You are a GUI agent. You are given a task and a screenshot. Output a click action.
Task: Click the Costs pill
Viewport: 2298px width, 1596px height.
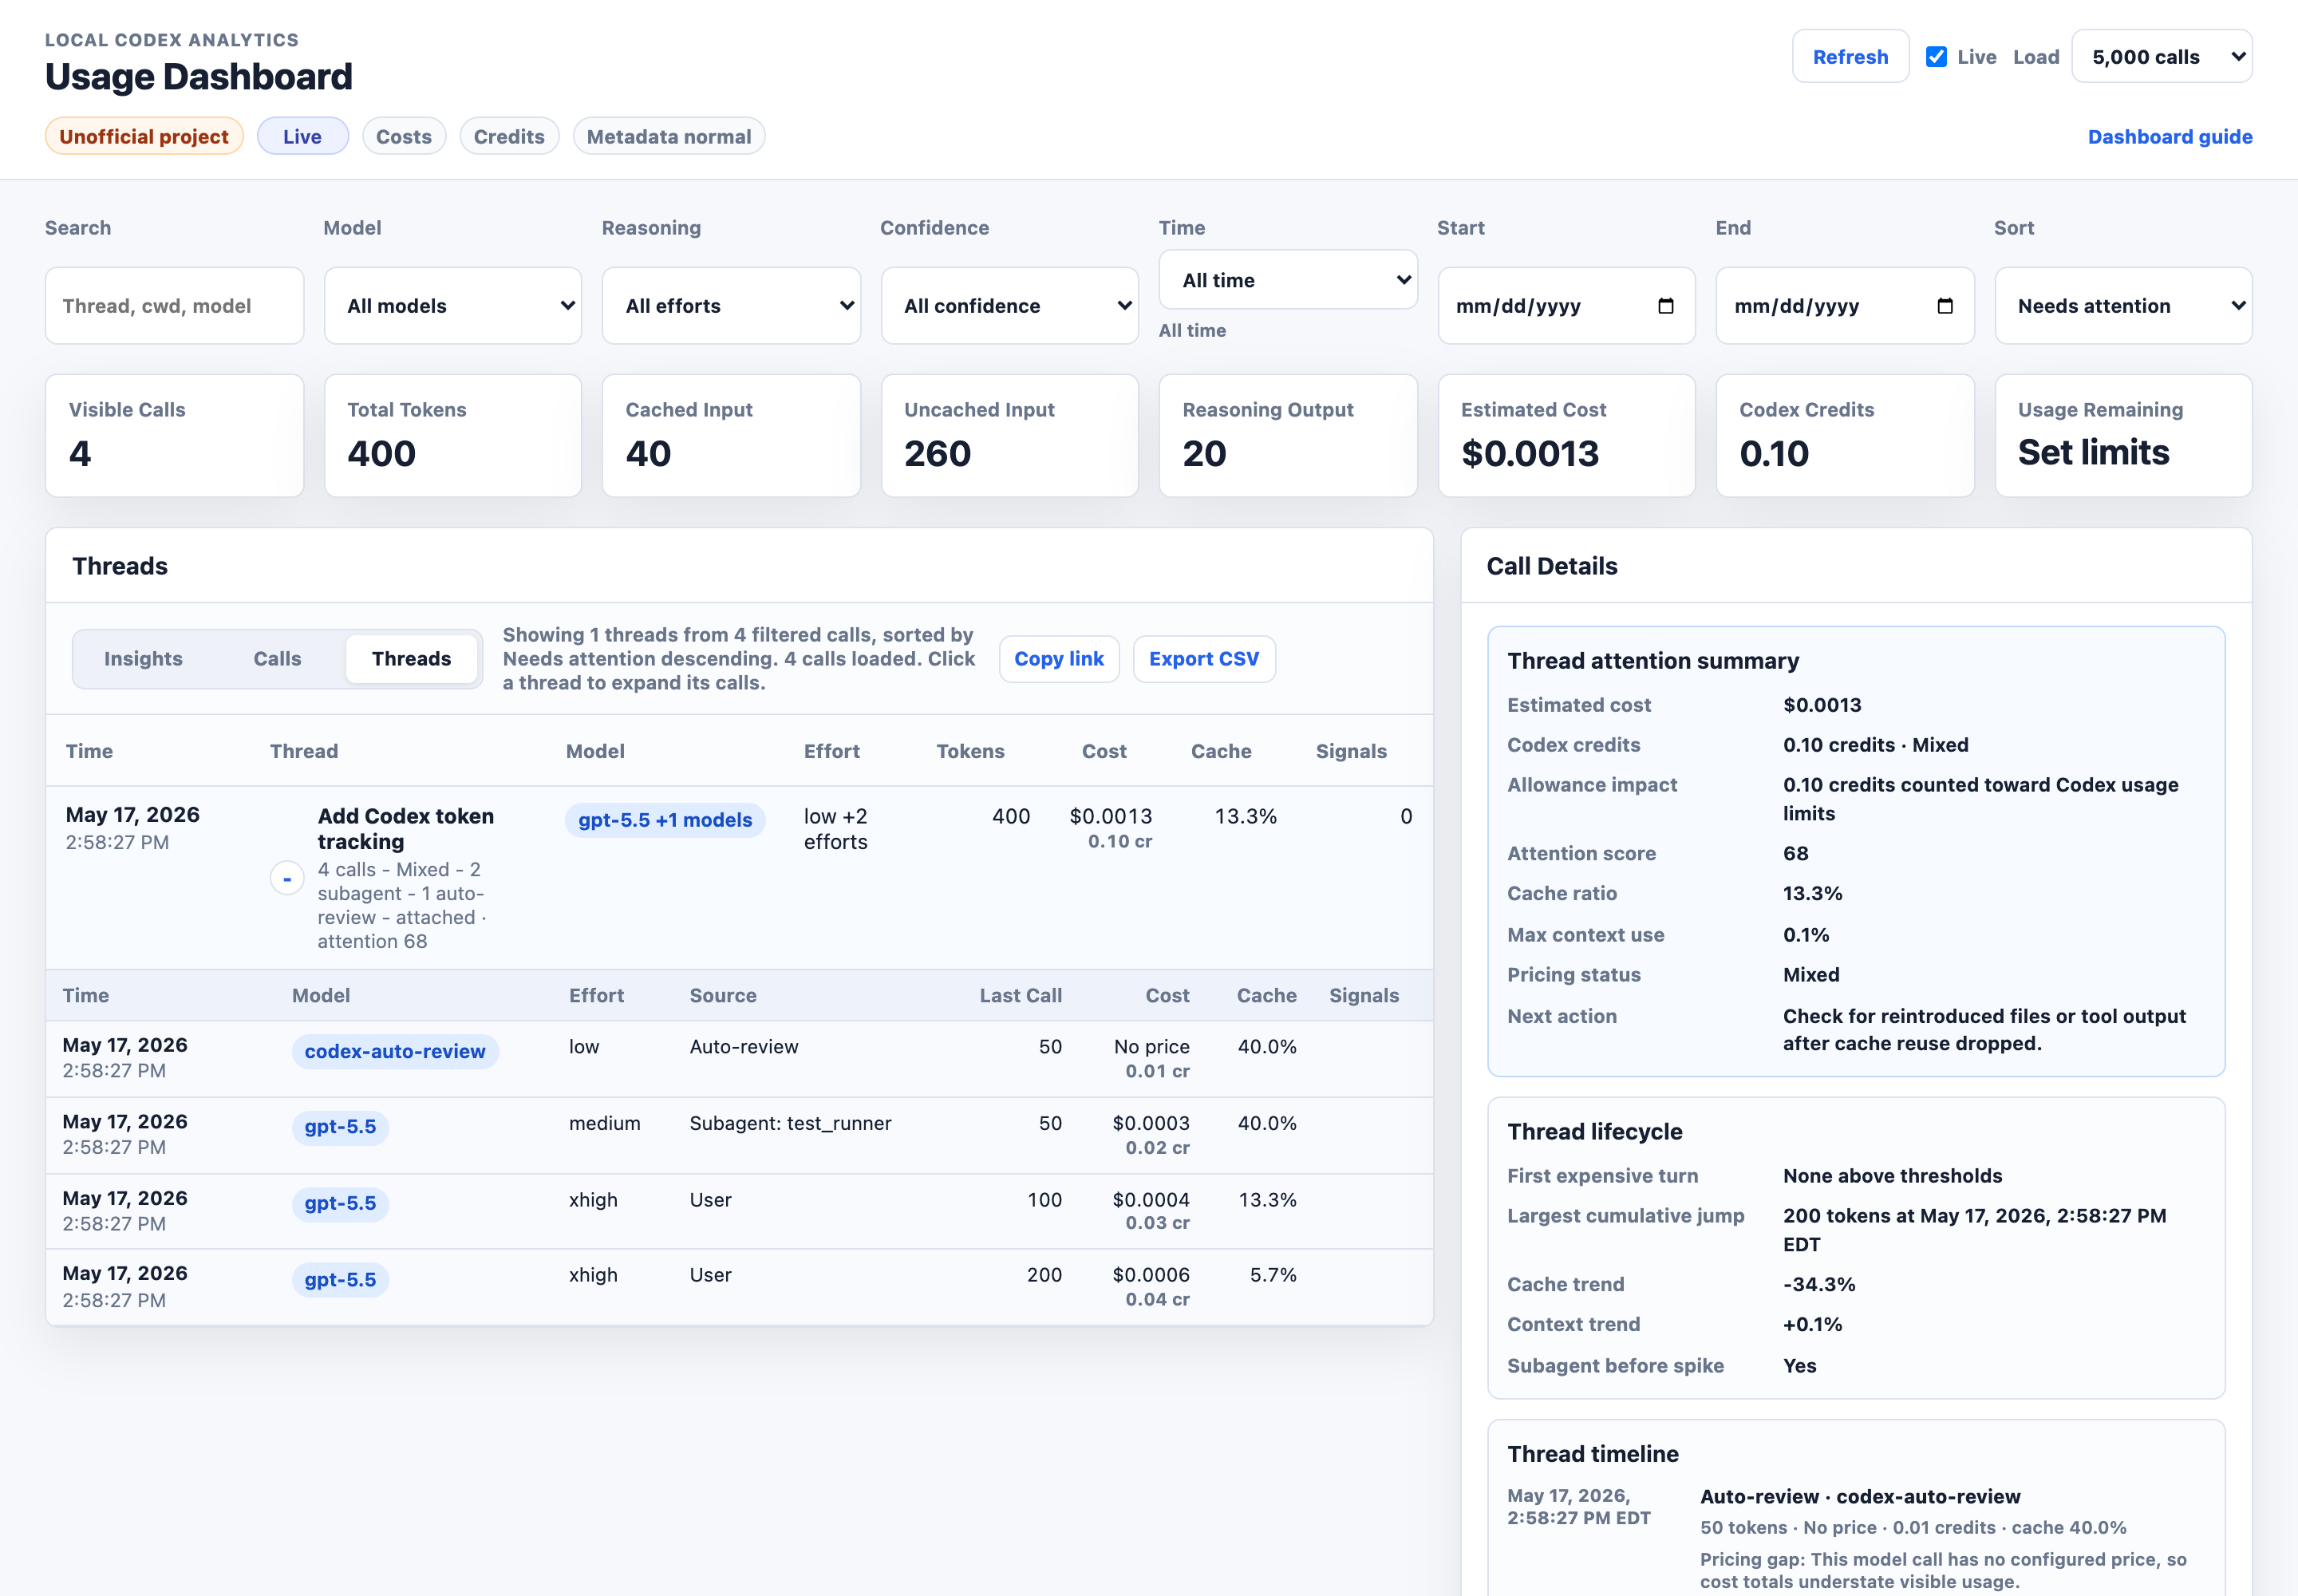pyautogui.click(x=404, y=137)
